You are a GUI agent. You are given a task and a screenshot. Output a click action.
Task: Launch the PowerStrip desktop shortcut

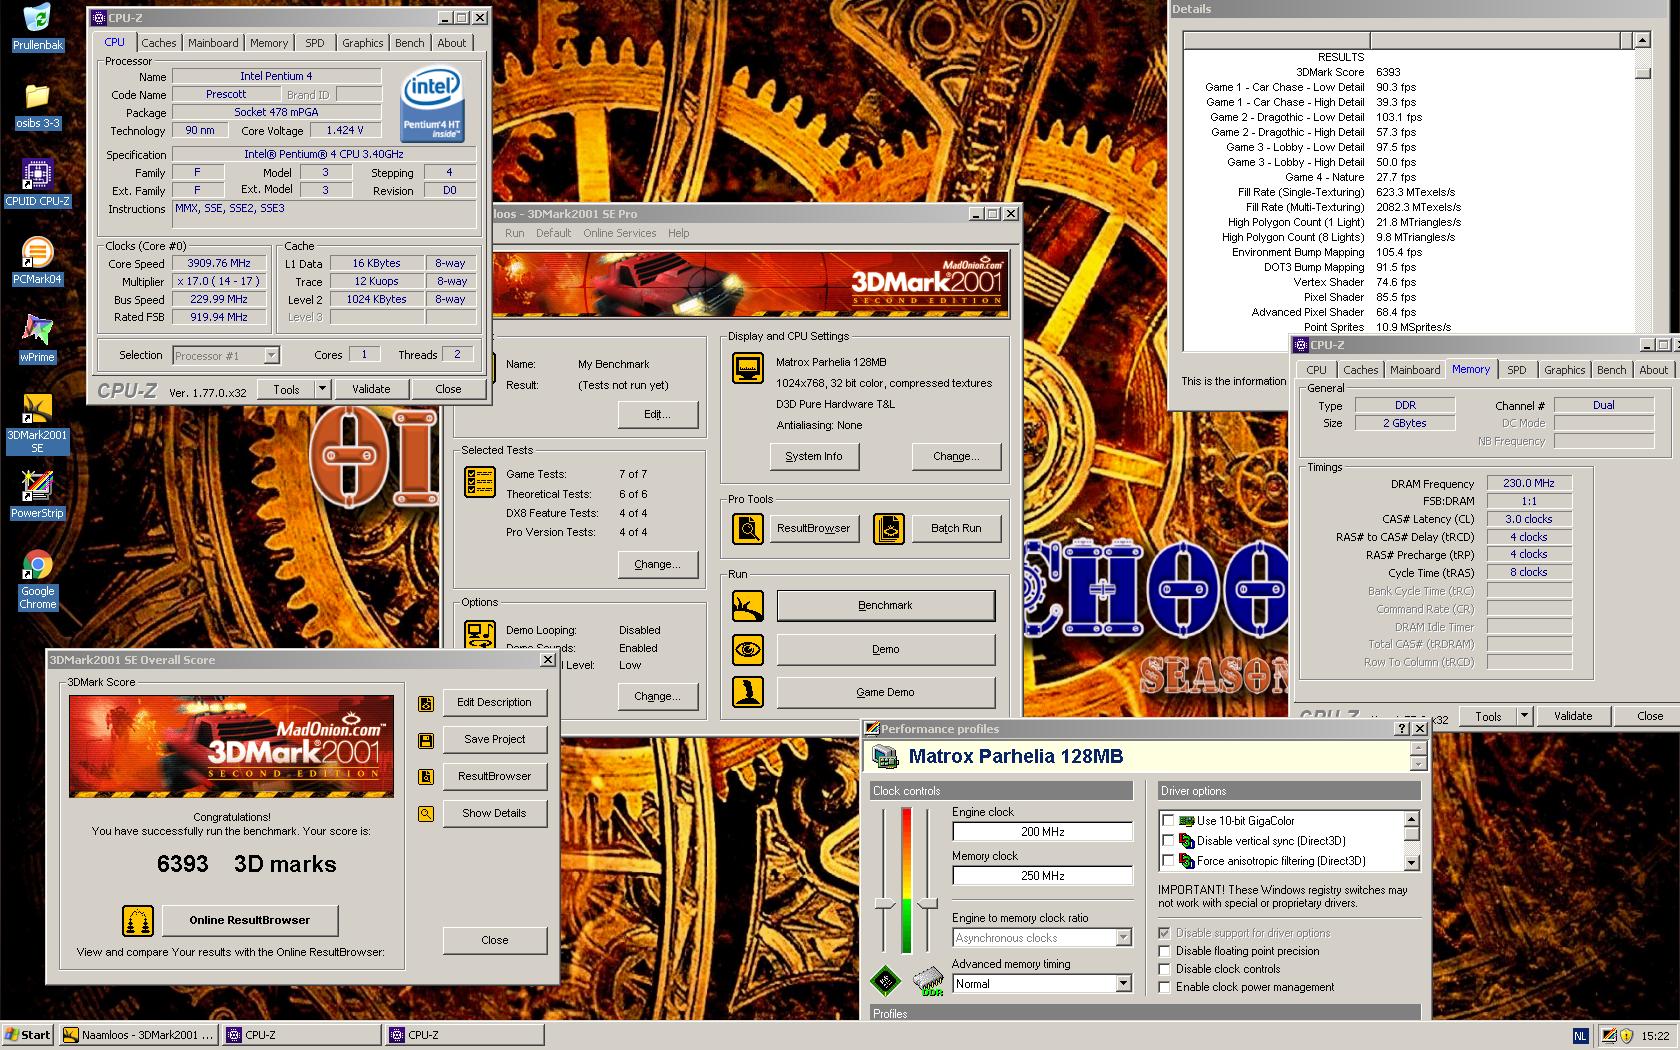click(x=37, y=495)
